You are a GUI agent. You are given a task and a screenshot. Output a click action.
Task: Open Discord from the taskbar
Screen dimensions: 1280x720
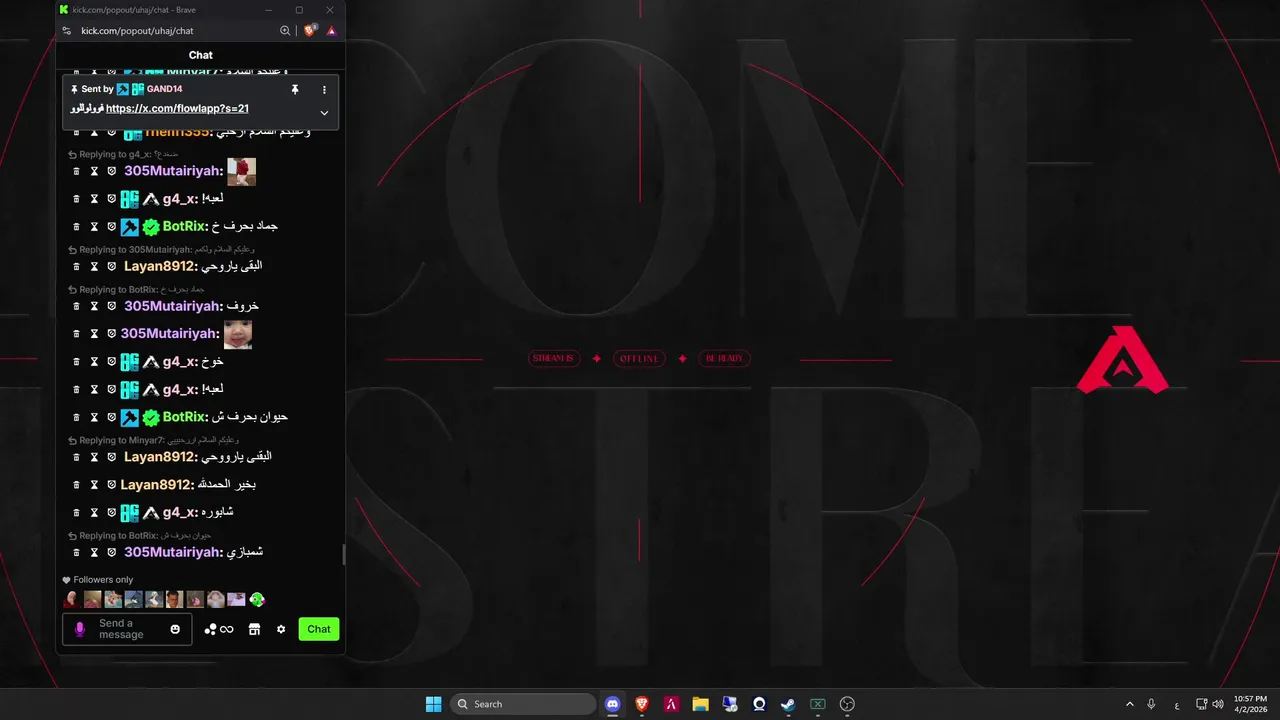(x=613, y=704)
